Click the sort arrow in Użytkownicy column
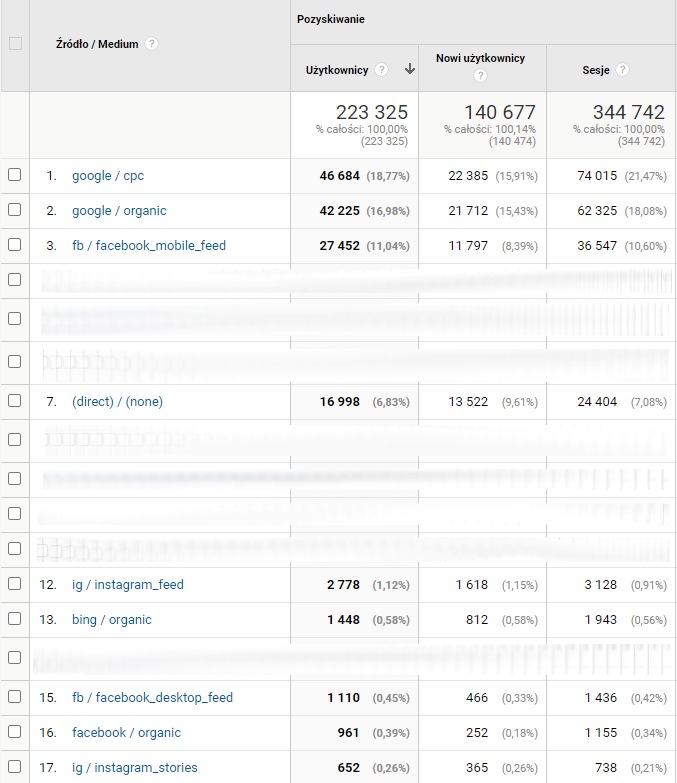Image resolution: width=677 pixels, height=783 pixels. [x=409, y=70]
